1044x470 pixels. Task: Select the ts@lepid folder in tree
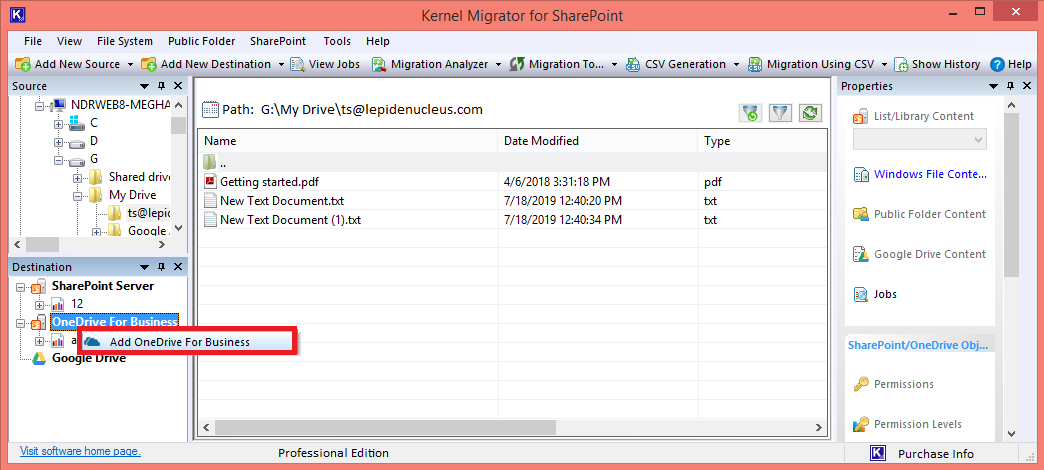(149, 213)
